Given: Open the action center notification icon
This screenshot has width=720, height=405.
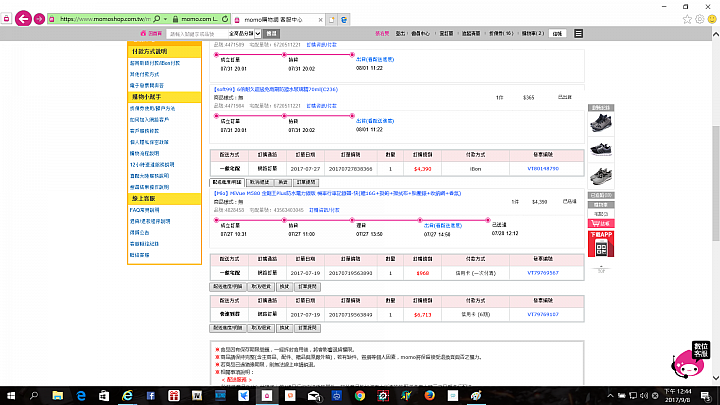Looking at the screenshot, I should click(706, 395).
